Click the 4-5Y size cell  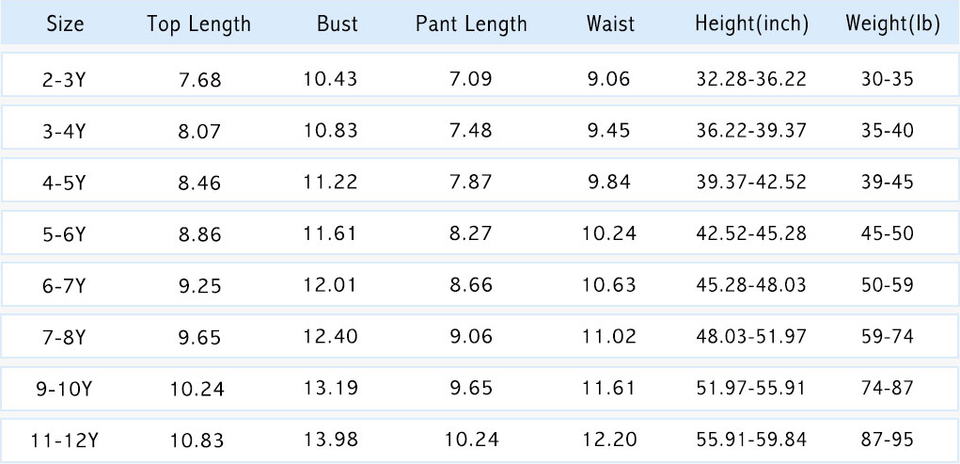pos(65,183)
